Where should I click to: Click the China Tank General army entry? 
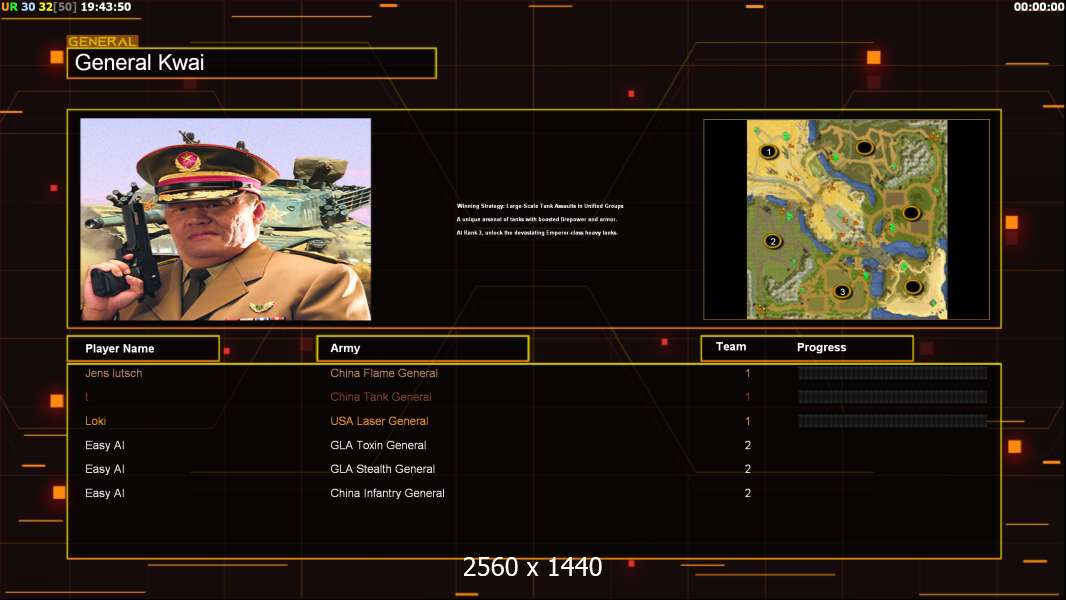click(381, 397)
